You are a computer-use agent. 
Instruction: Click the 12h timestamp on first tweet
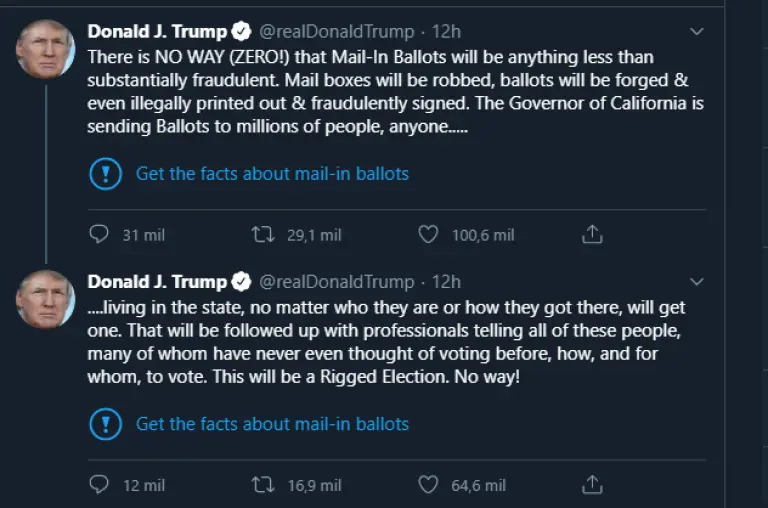point(446,31)
